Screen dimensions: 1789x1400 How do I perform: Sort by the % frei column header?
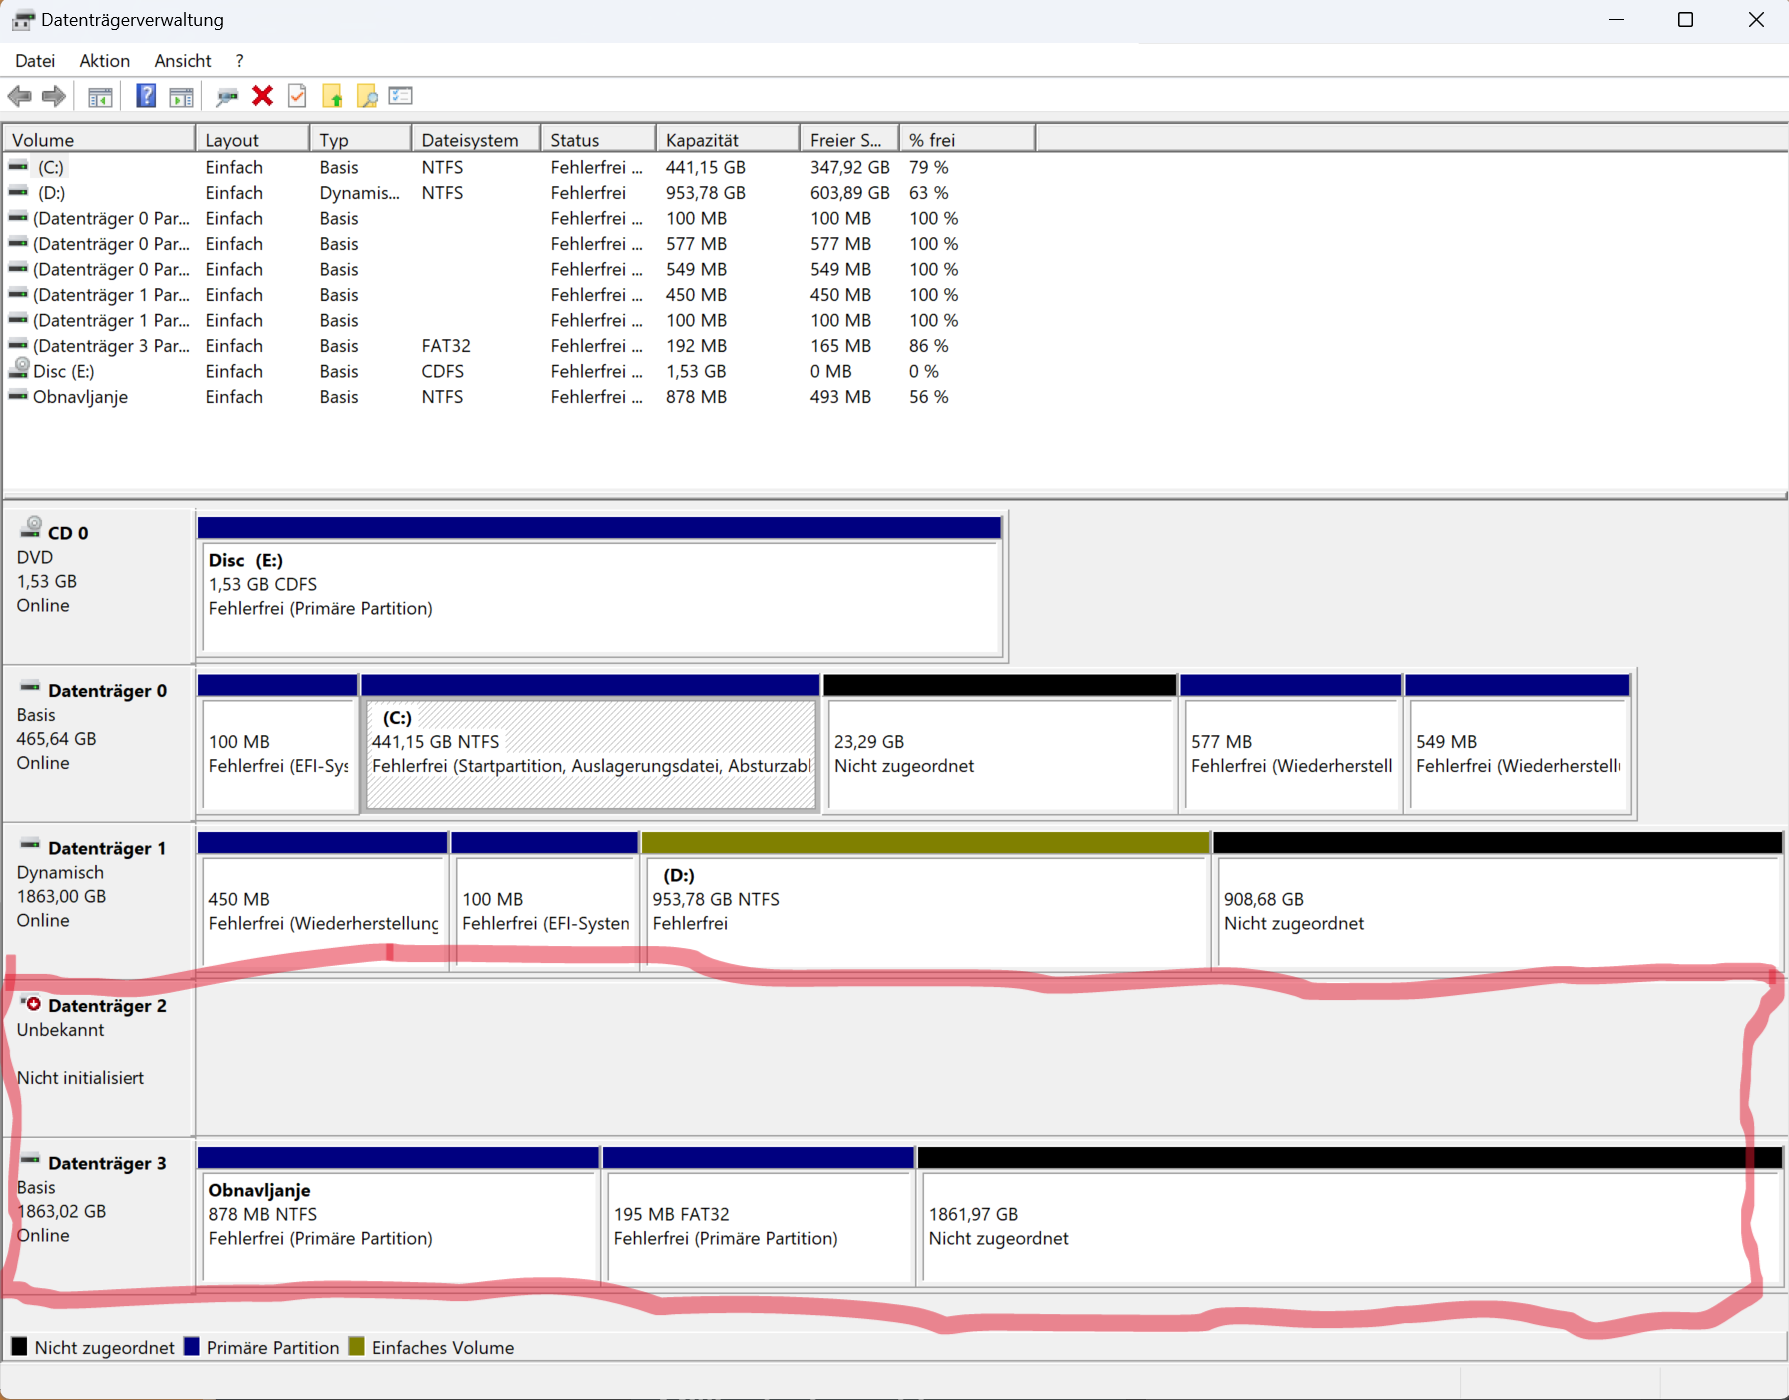tap(967, 140)
